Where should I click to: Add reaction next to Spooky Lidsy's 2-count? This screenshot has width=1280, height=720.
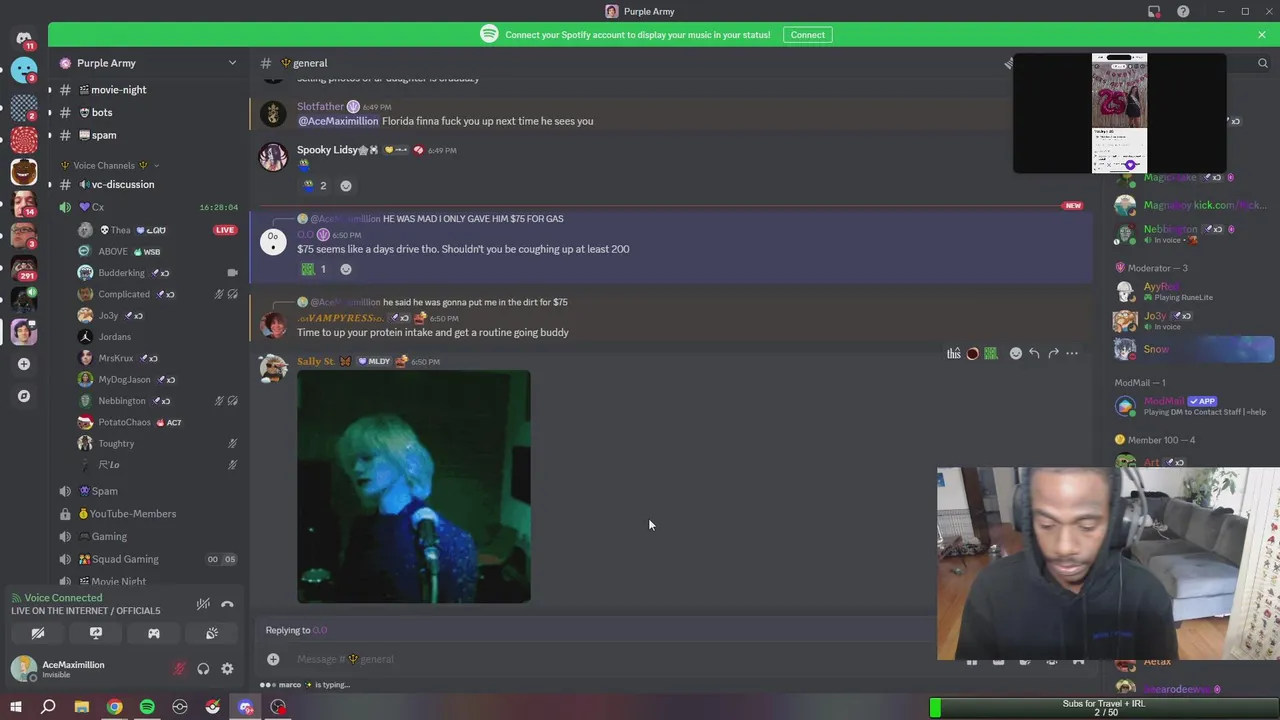coord(346,186)
